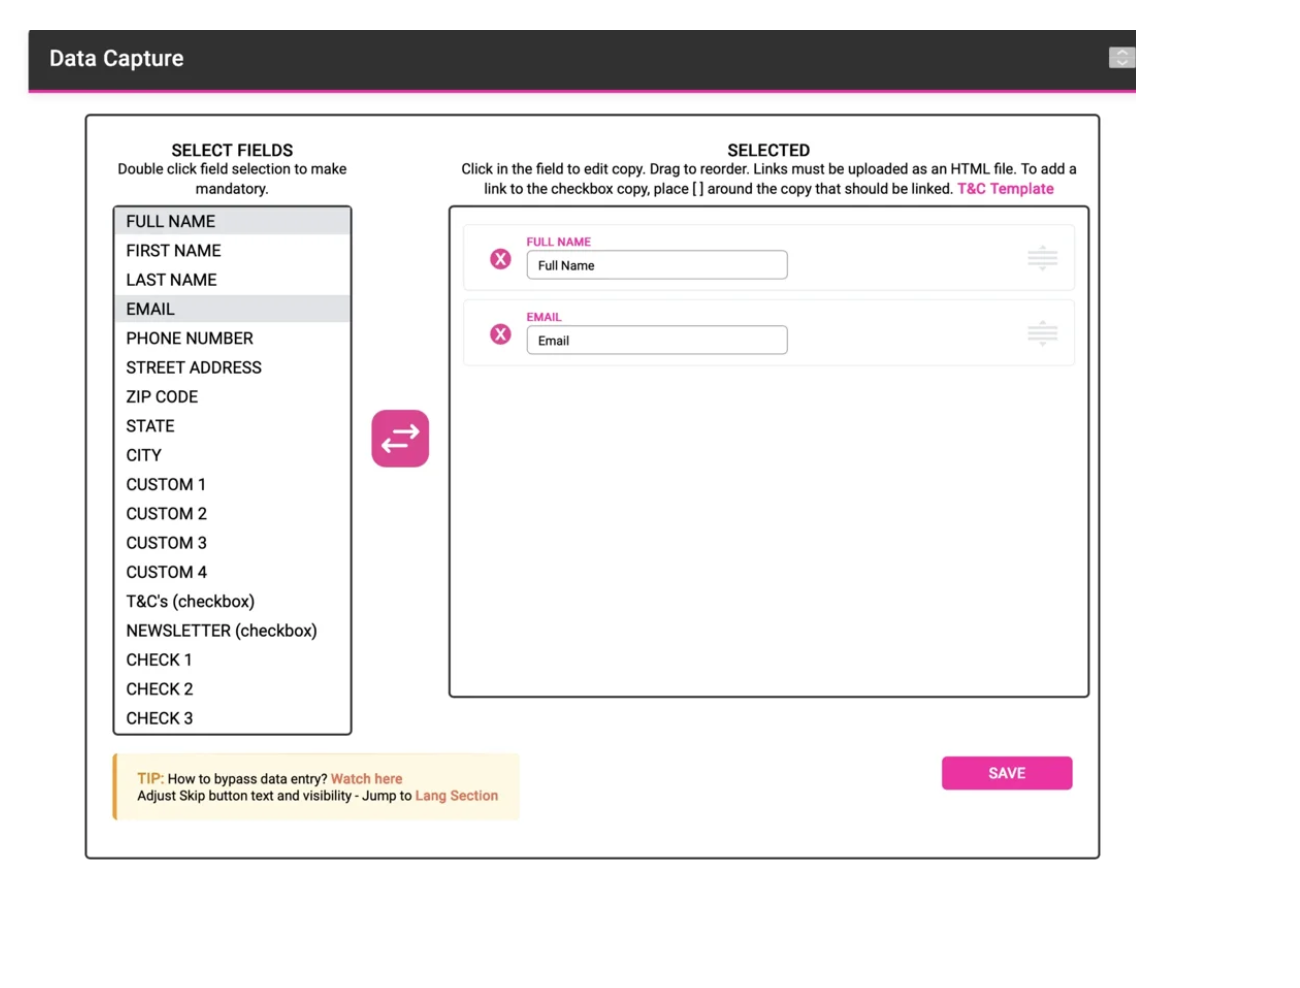
Task: Open the T&C Template link
Action: pos(1005,188)
